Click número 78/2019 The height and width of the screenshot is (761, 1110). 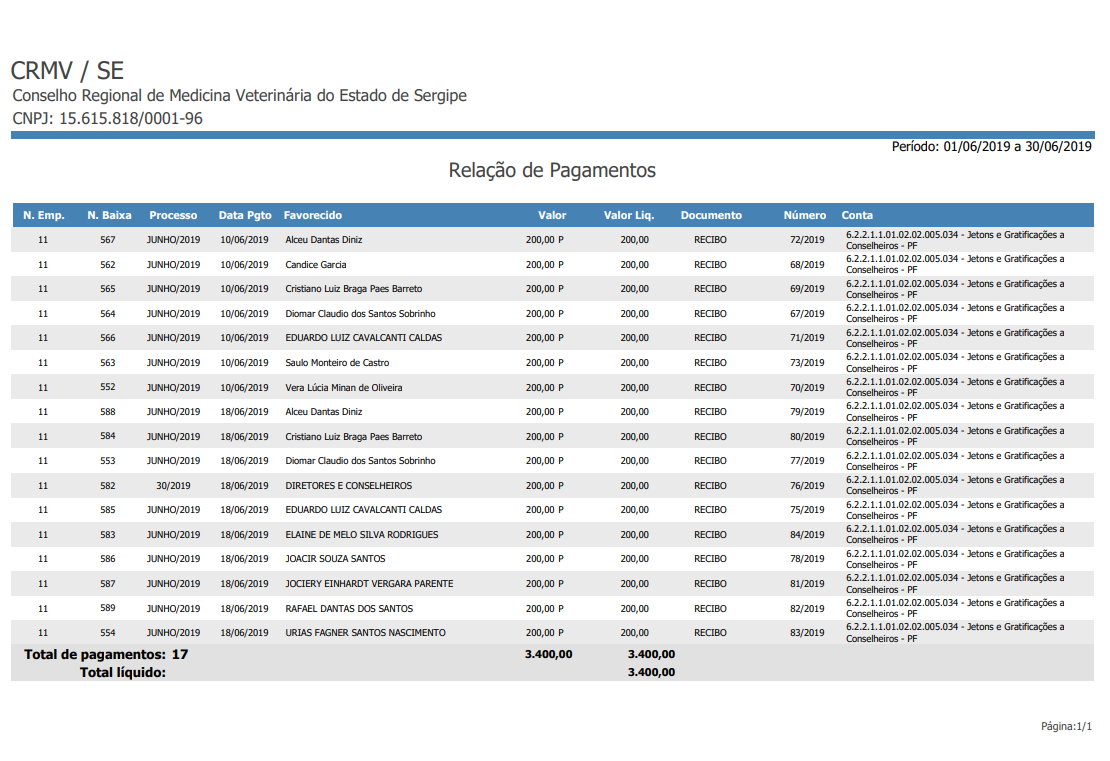click(808, 559)
